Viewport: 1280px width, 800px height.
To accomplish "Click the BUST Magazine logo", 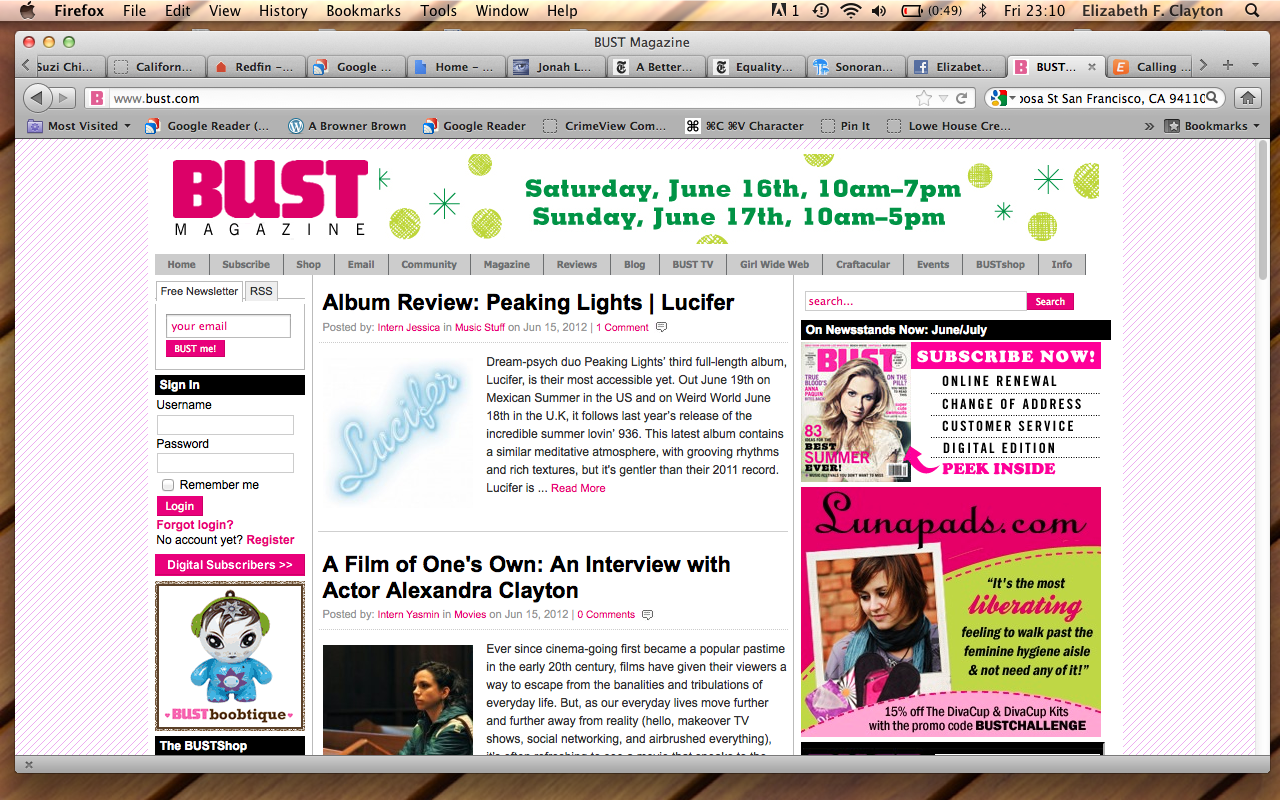I will pyautogui.click(x=270, y=198).
